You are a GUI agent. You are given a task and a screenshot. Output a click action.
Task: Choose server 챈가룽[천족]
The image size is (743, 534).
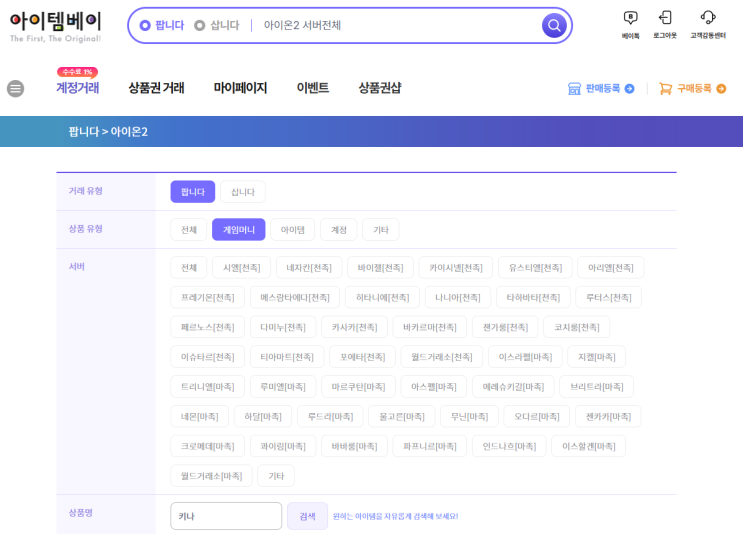point(505,327)
